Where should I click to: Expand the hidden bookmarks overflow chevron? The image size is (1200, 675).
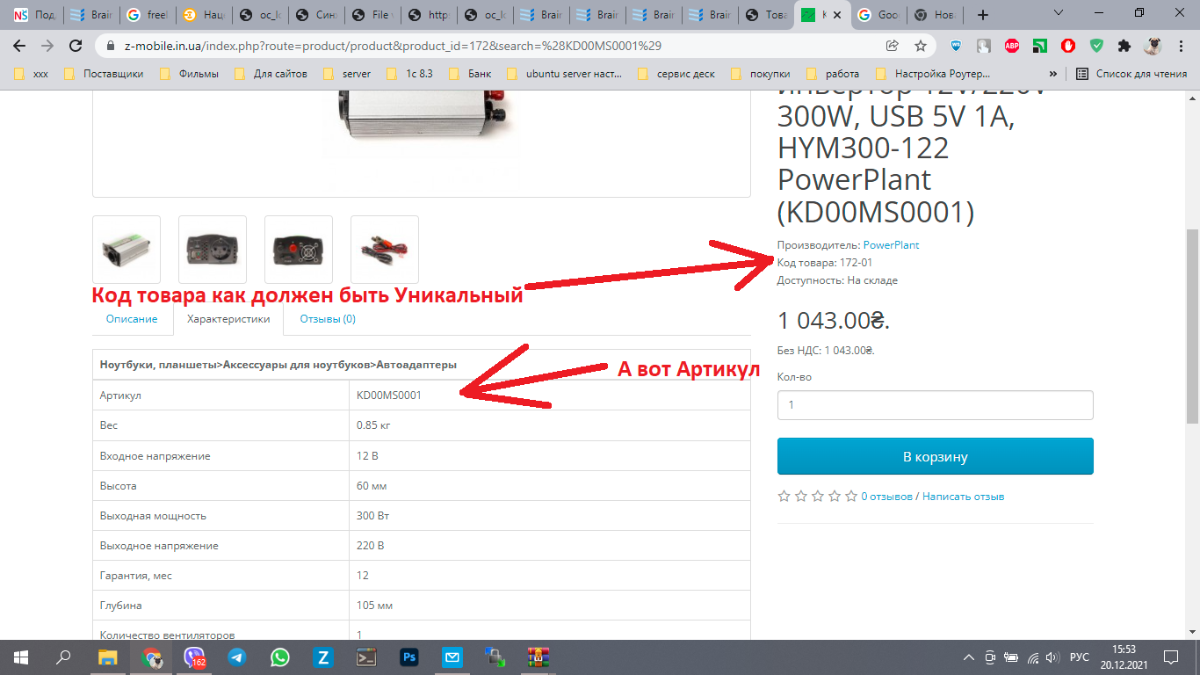pos(1053,74)
